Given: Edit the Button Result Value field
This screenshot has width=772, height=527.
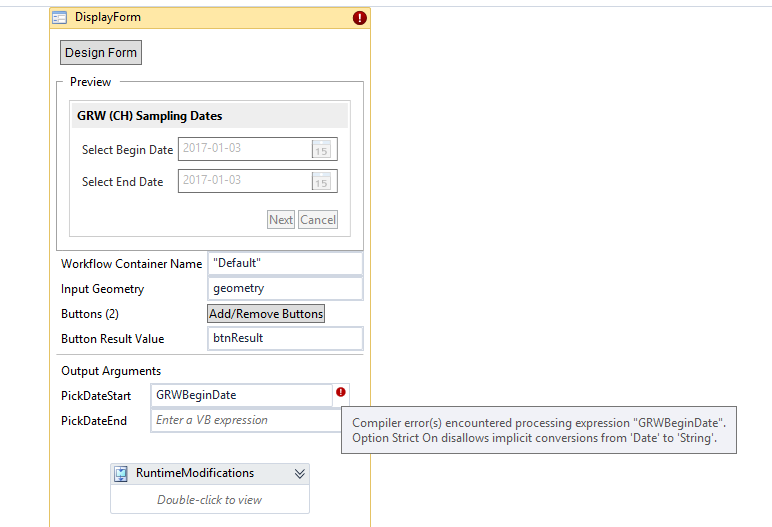Looking at the screenshot, I should pos(286,338).
